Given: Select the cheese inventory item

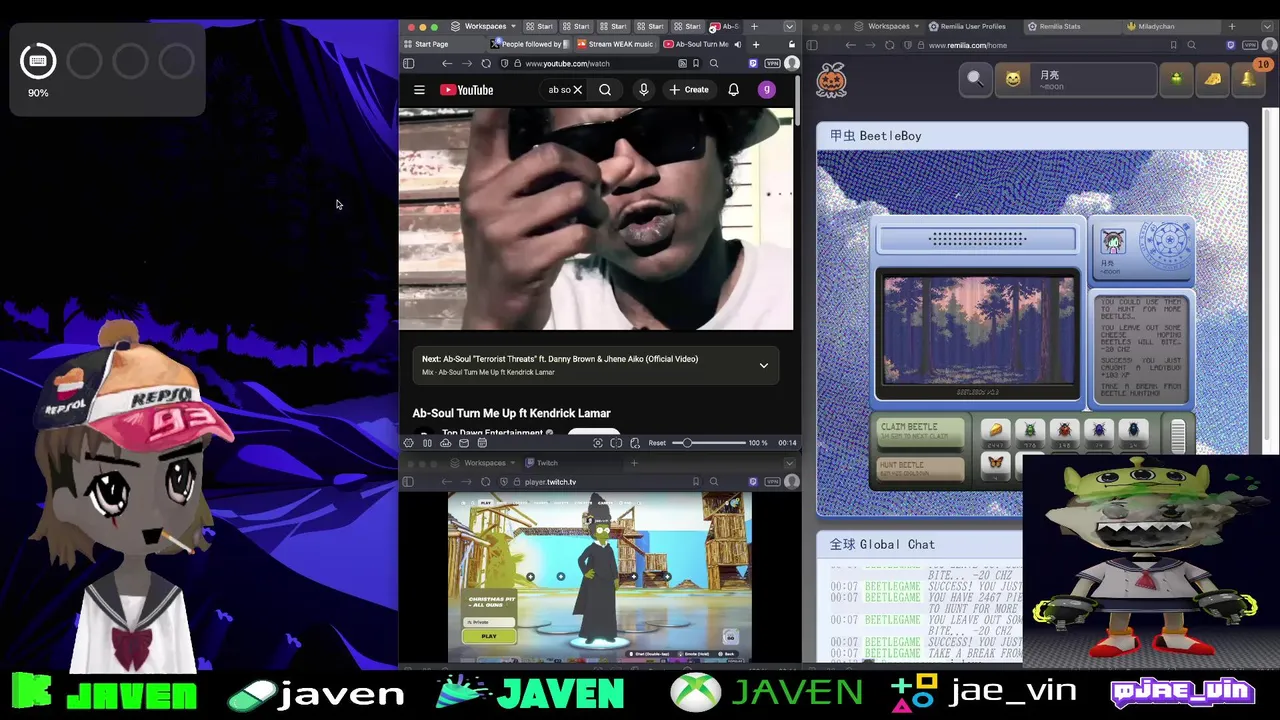Looking at the screenshot, I should coord(995,431).
